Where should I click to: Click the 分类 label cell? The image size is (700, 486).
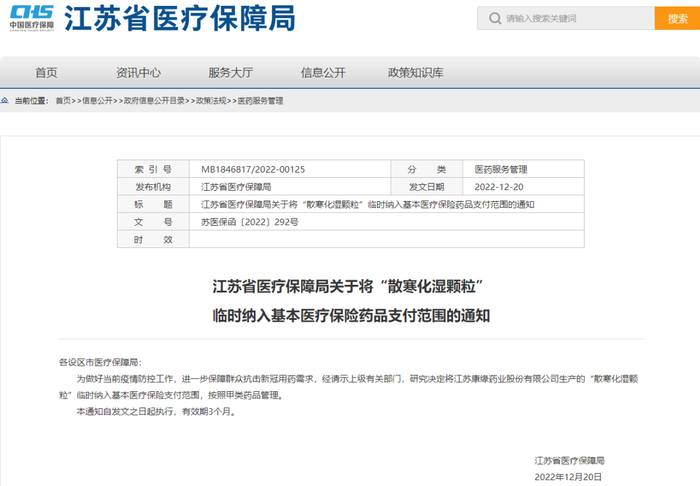[426, 169]
